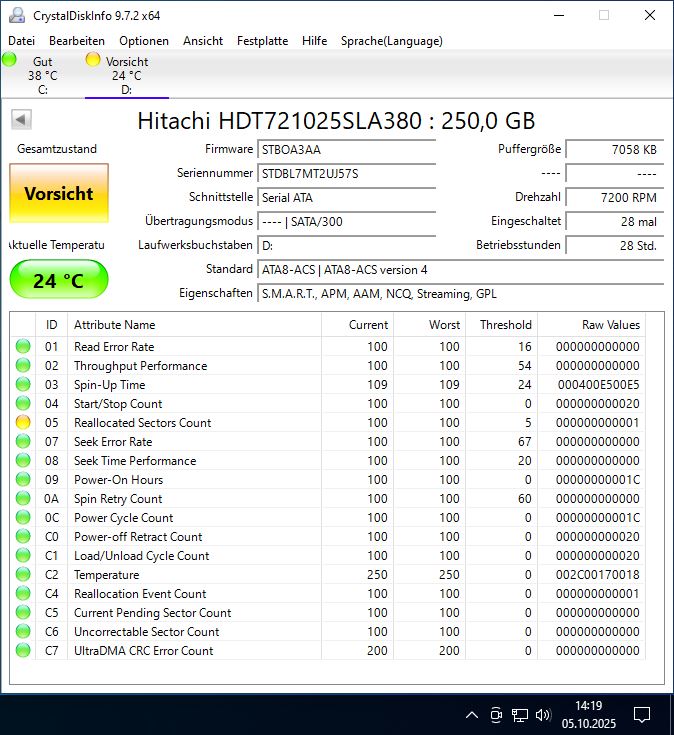674x735 pixels.
Task: Click the Gesamtzustand label
Action: coord(57,149)
